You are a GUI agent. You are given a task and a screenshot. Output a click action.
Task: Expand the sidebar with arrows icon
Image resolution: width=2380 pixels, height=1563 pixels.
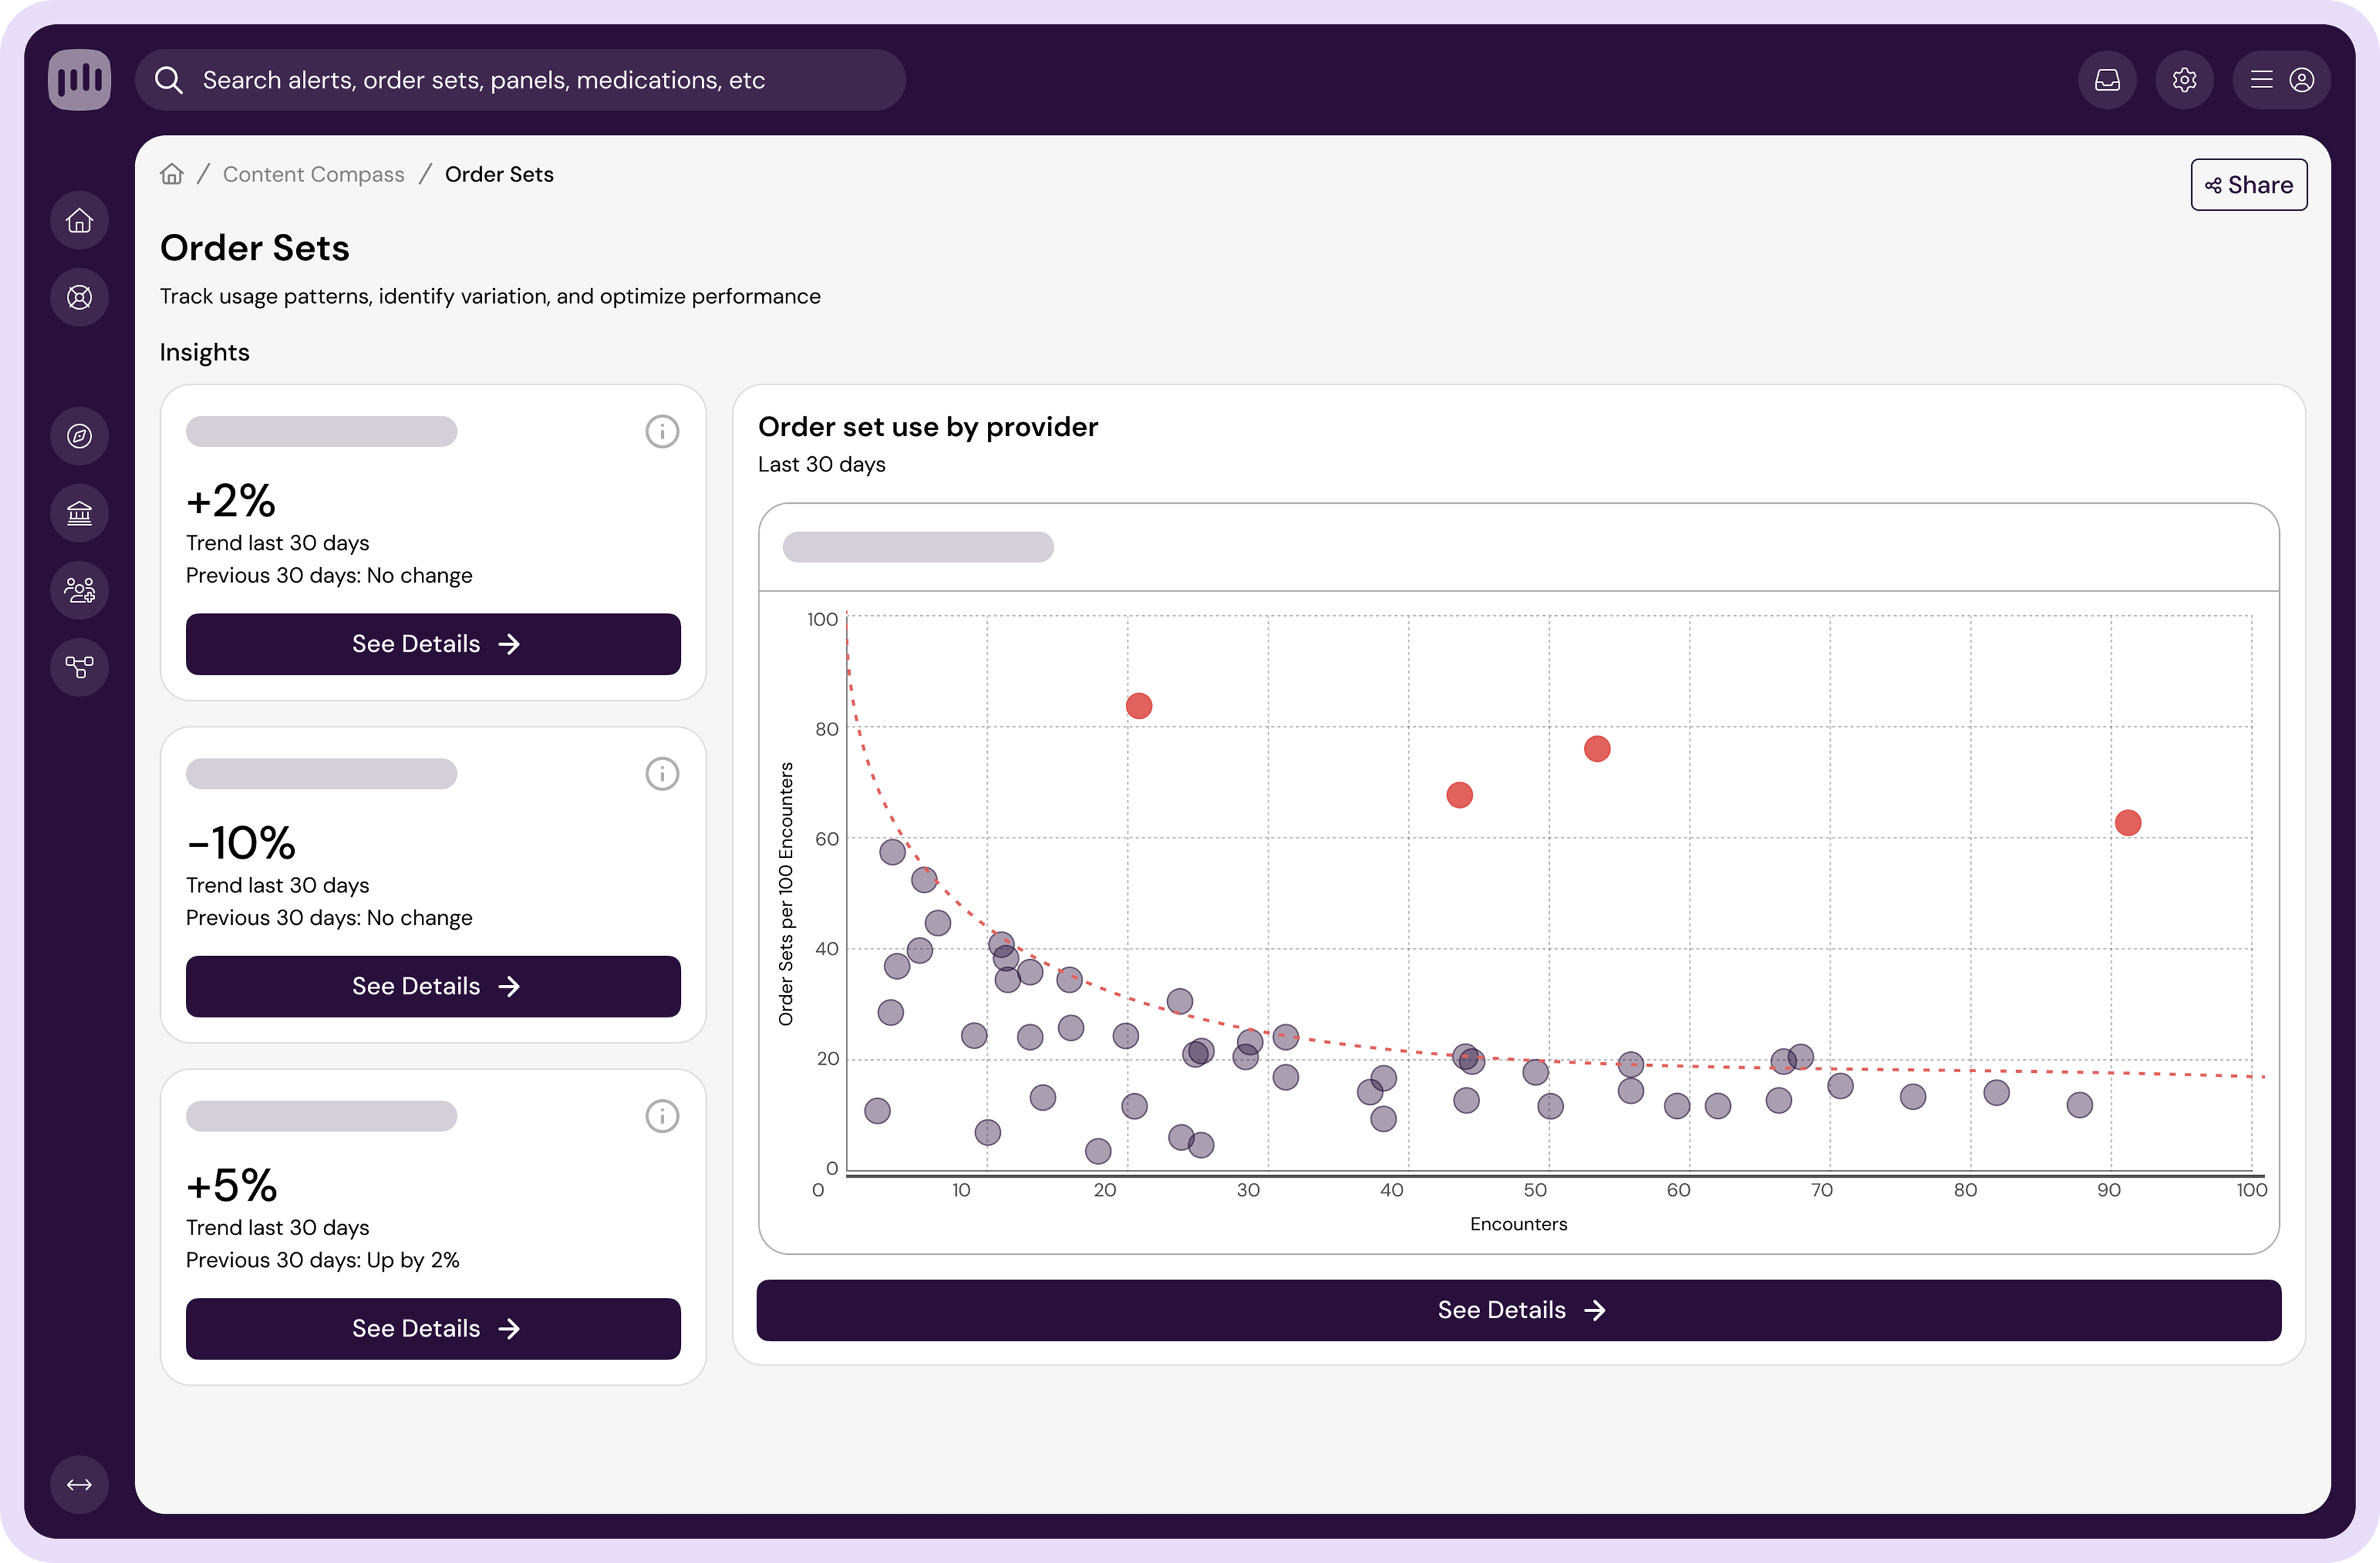(x=79, y=1484)
